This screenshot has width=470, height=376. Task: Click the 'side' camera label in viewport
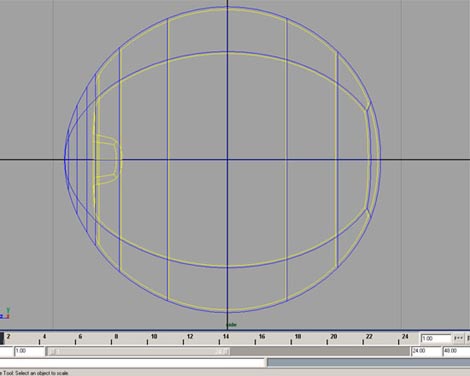coord(231,325)
